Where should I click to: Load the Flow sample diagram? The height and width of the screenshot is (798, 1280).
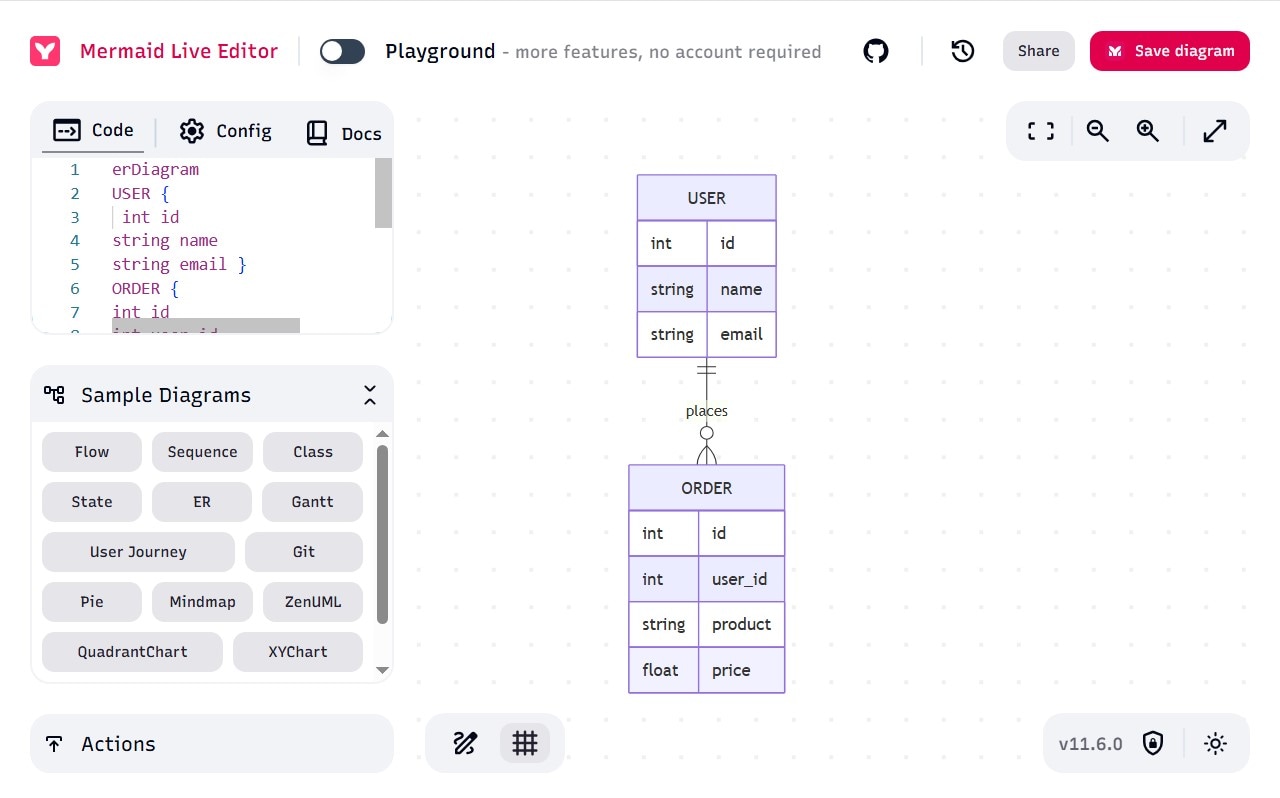pos(92,452)
